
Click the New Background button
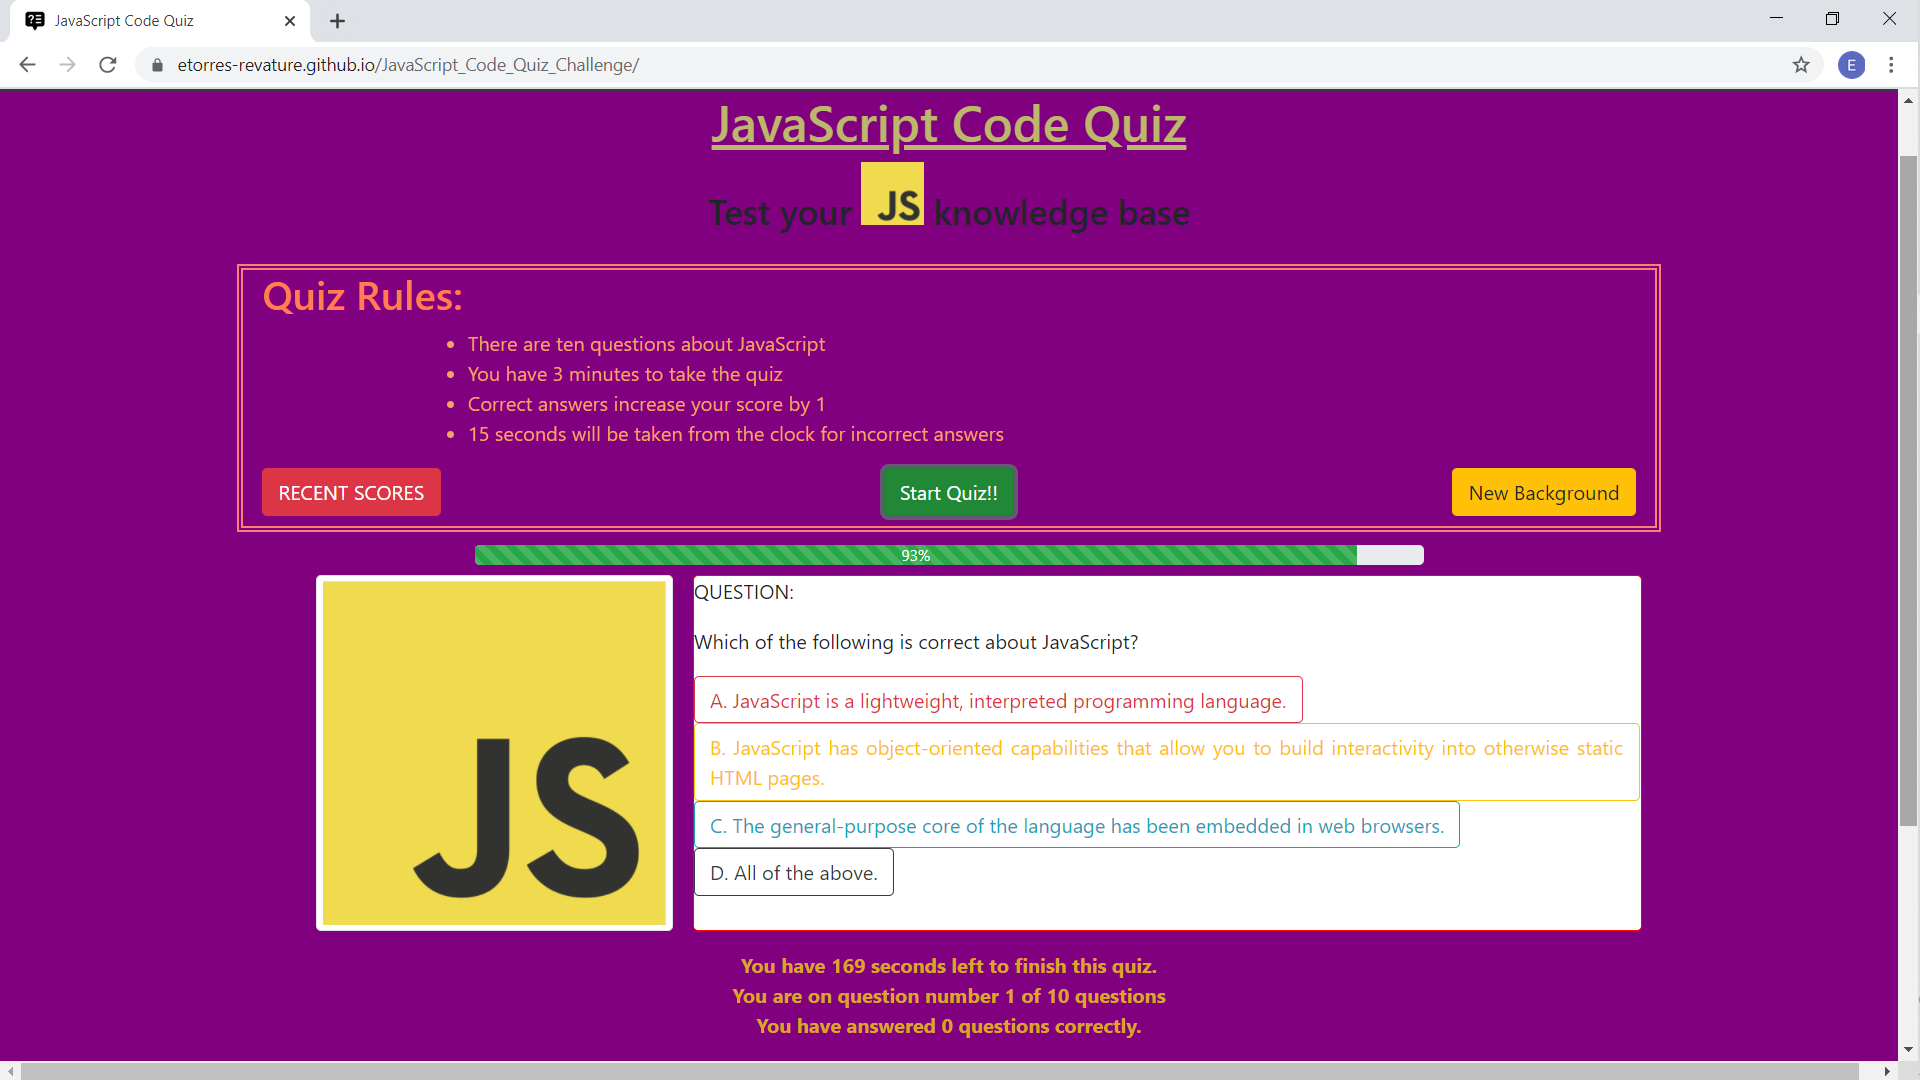click(x=1544, y=492)
